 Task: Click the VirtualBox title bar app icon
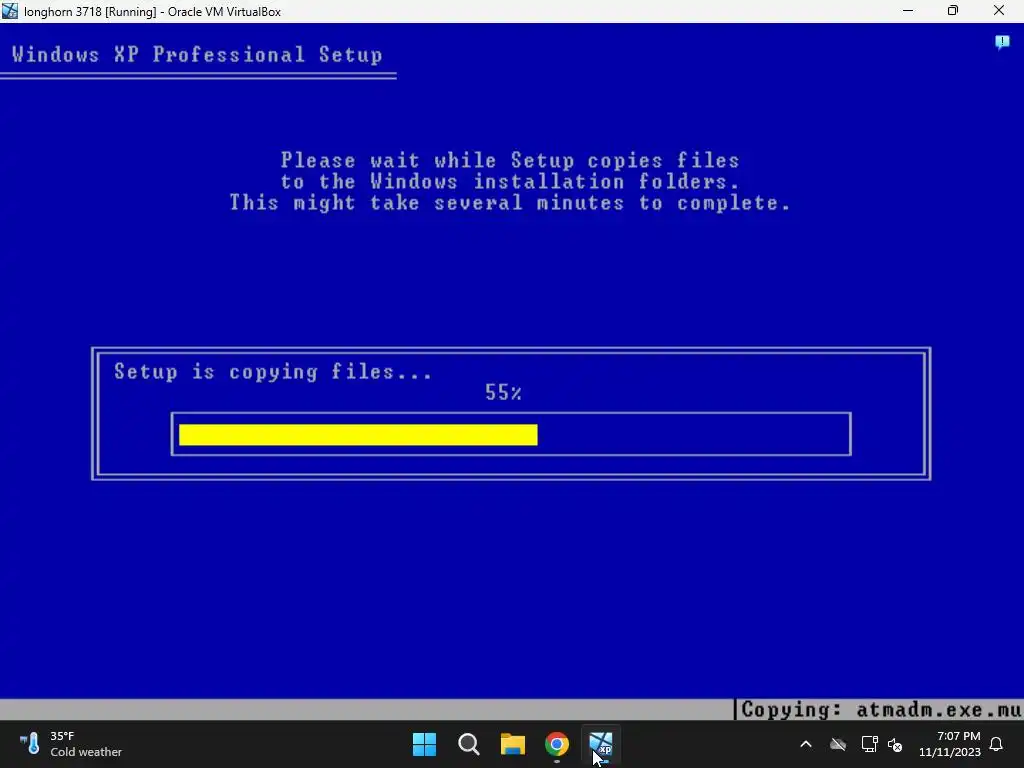click(x=10, y=11)
